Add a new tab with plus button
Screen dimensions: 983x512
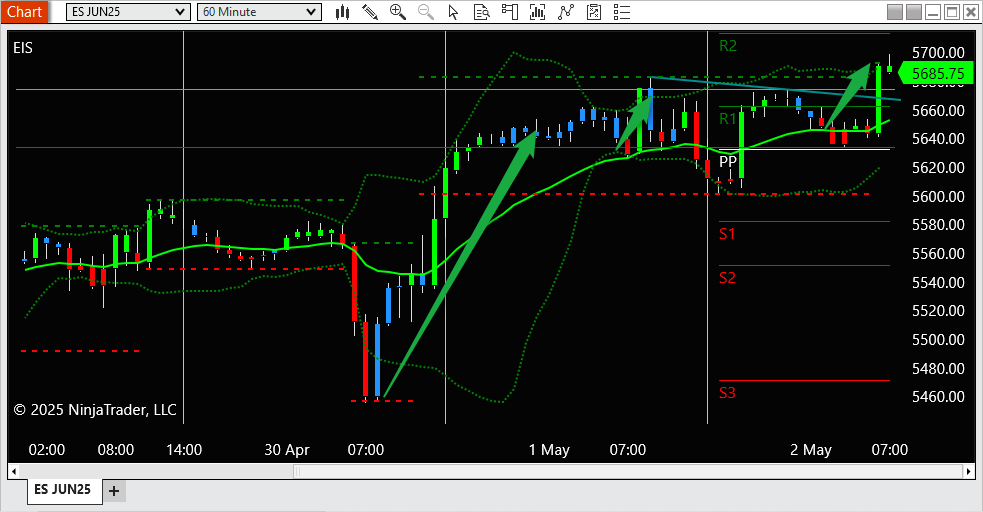[113, 491]
